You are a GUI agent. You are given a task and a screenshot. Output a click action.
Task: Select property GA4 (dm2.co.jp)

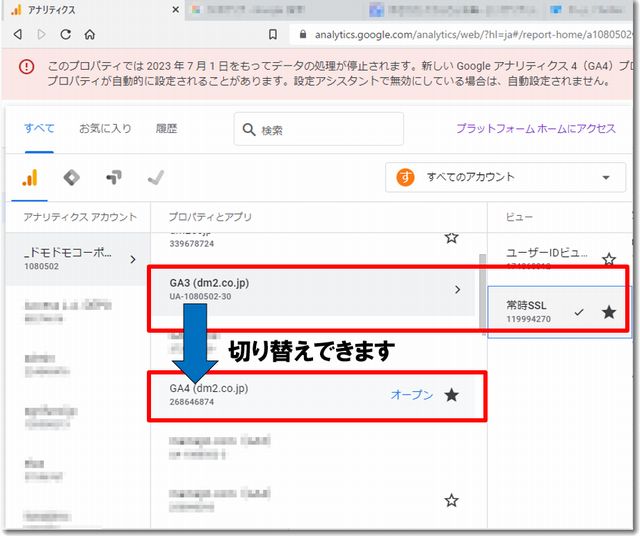coord(312,395)
